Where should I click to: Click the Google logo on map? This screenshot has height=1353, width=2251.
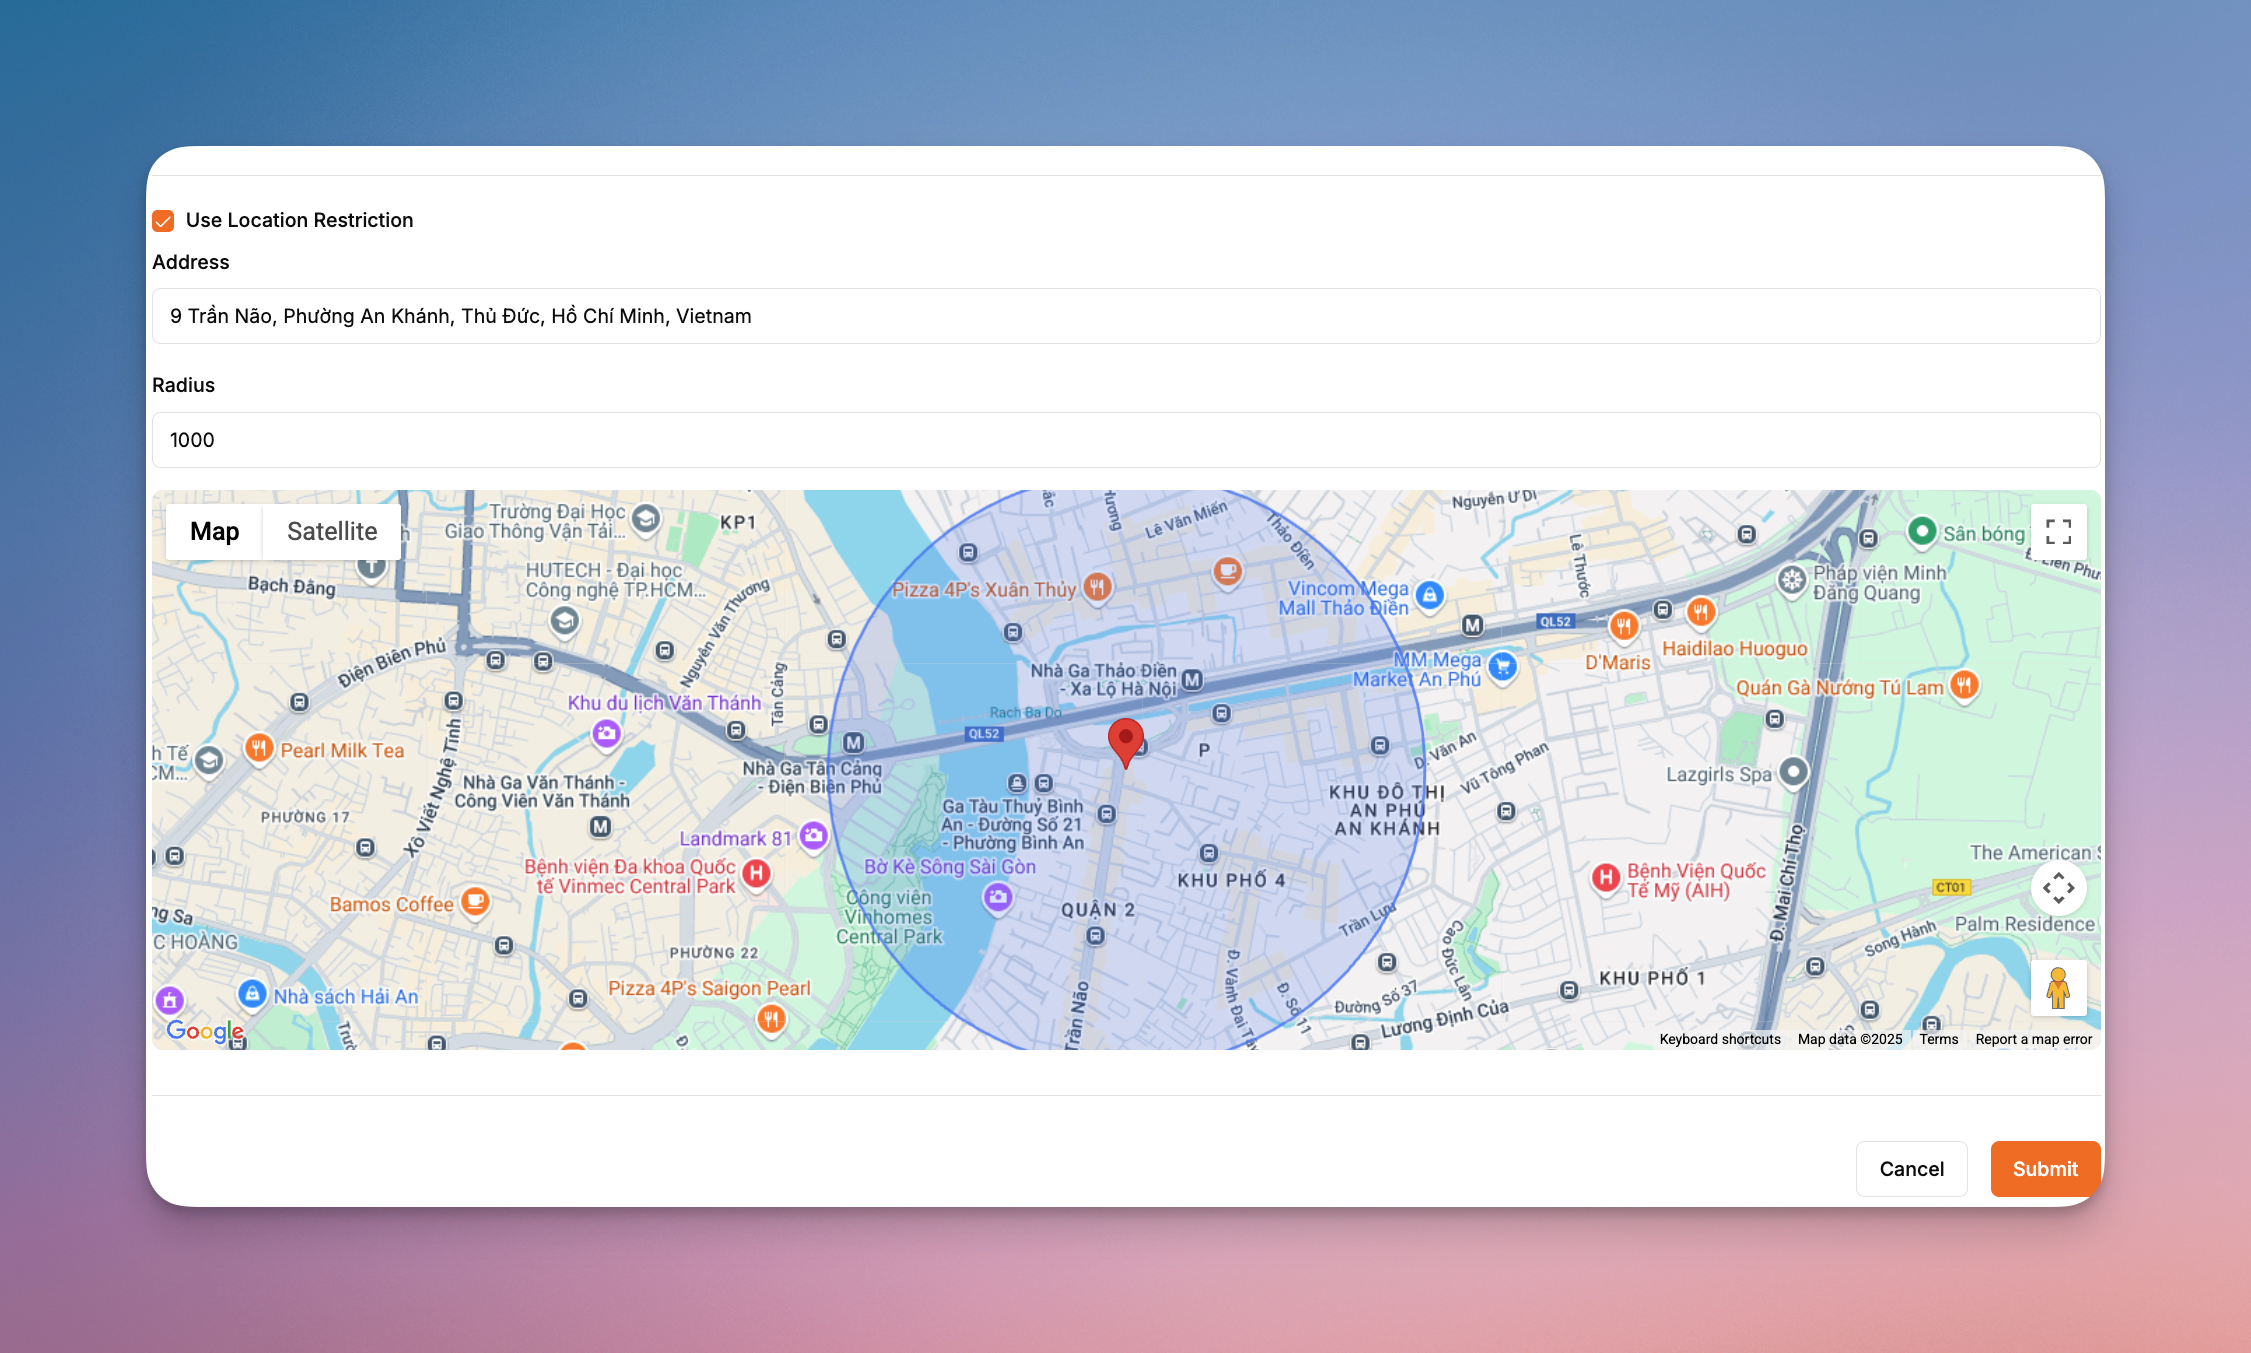coord(205,1030)
